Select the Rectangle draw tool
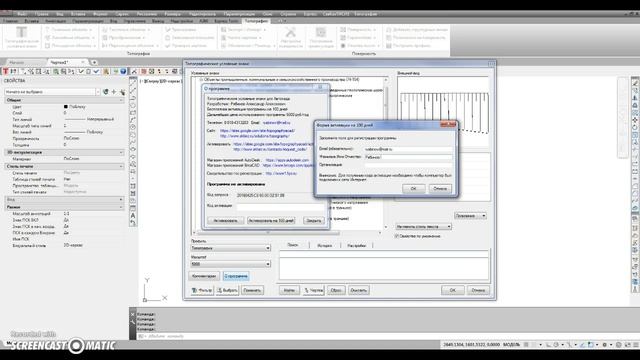The image size is (640, 360). tap(133, 113)
